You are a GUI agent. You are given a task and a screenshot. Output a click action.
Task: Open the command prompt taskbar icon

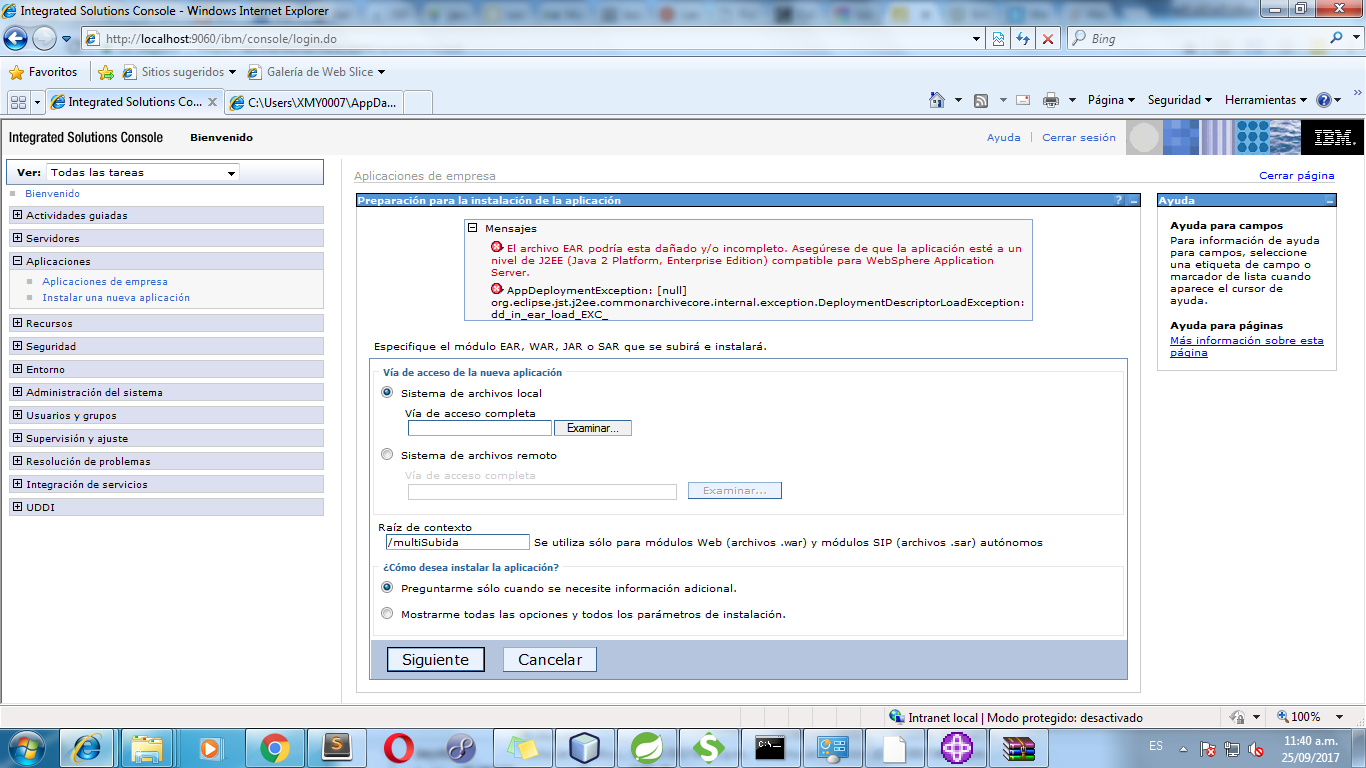pyautogui.click(x=771, y=747)
